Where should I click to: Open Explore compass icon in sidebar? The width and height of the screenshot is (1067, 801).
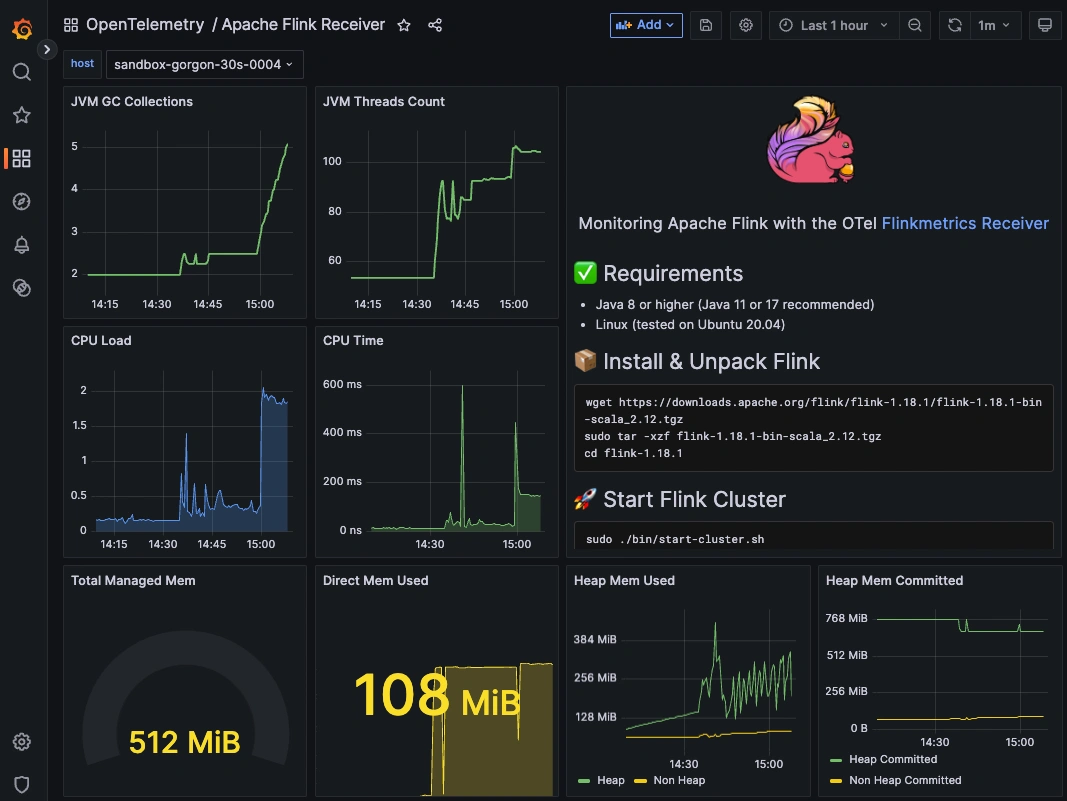[22, 201]
